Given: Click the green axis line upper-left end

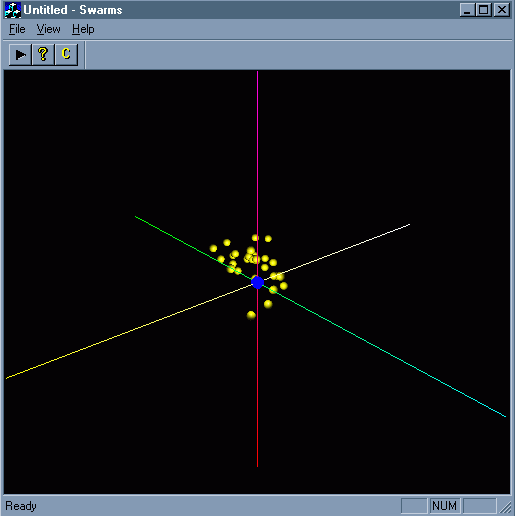Looking at the screenshot, I should pyautogui.click(x=137, y=217).
